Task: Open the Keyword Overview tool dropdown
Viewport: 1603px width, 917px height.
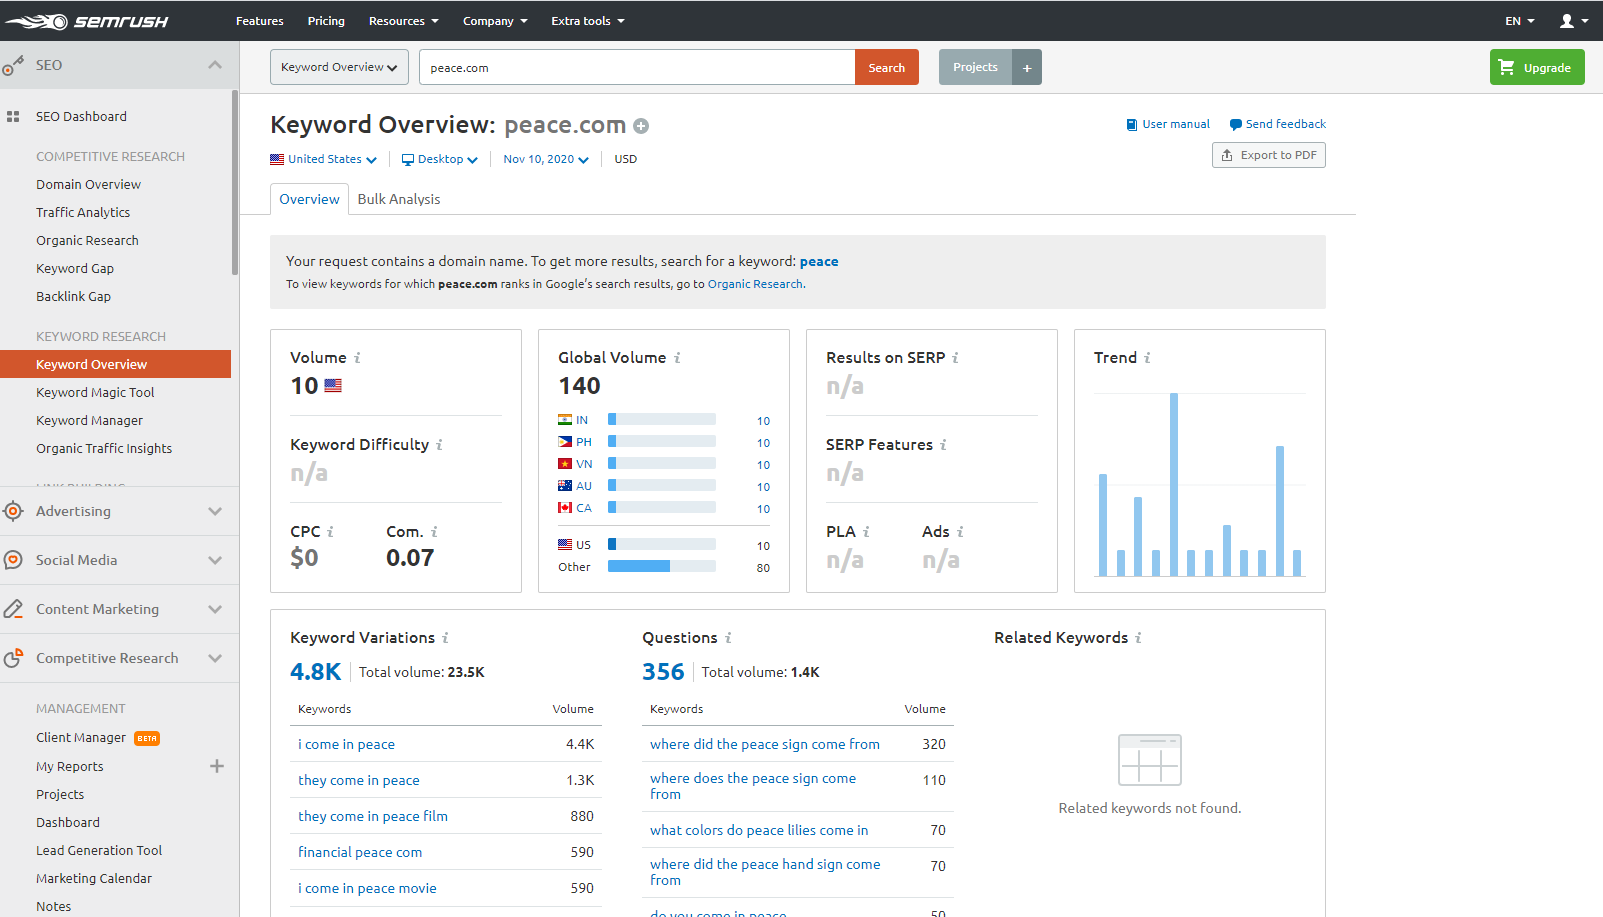Action: click(x=339, y=67)
